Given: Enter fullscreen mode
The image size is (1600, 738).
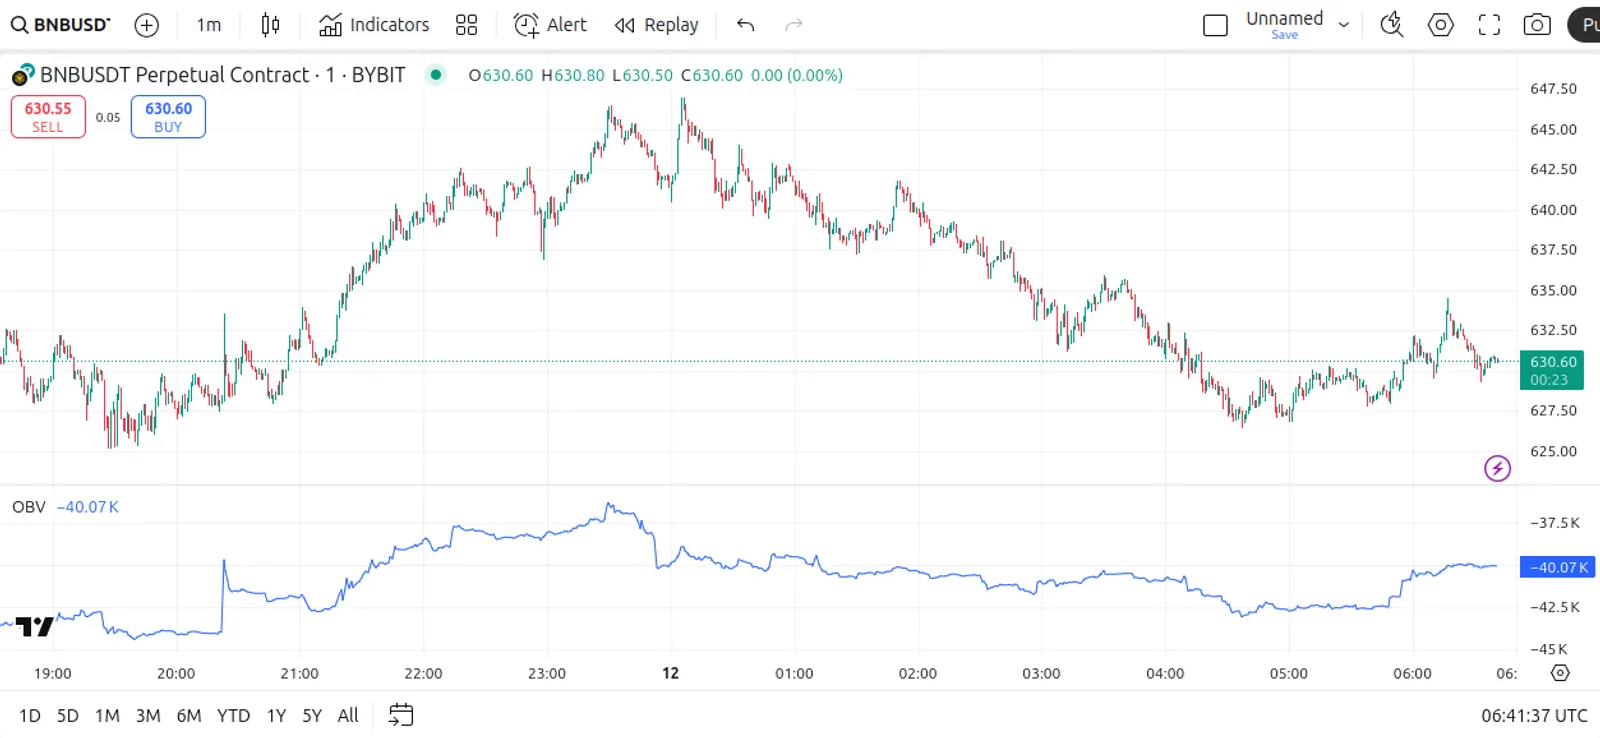Looking at the screenshot, I should (1489, 25).
